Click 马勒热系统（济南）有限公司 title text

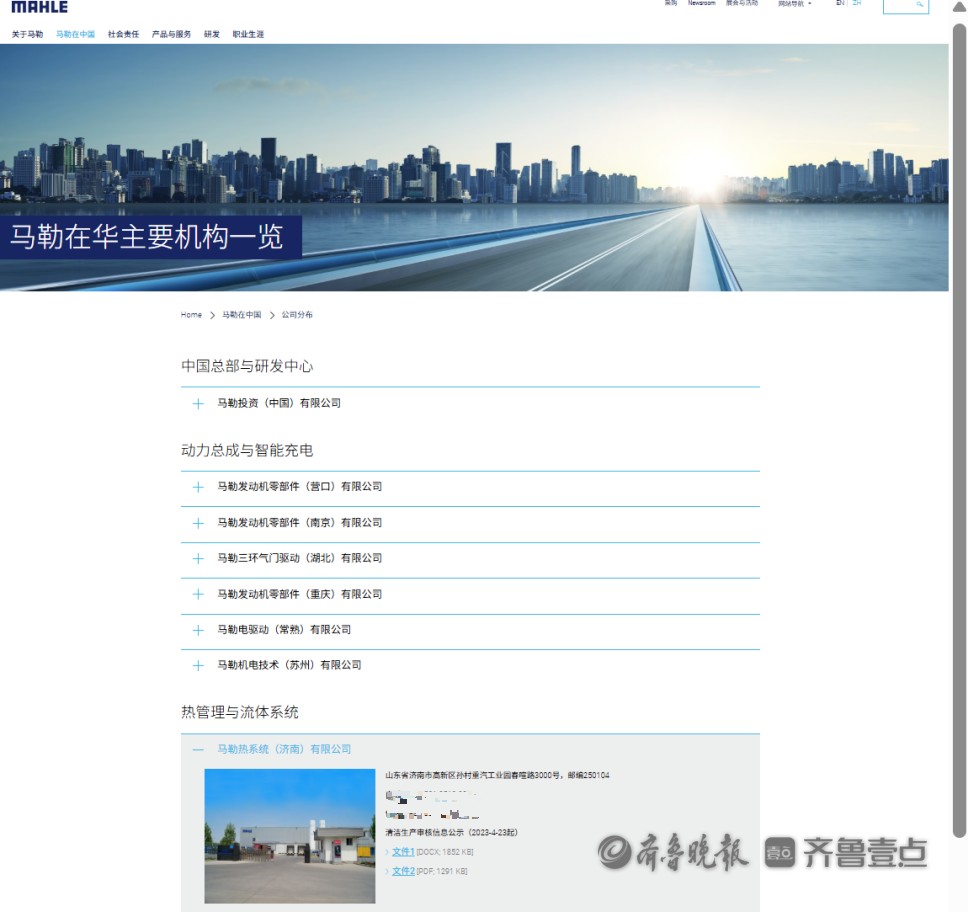[284, 749]
